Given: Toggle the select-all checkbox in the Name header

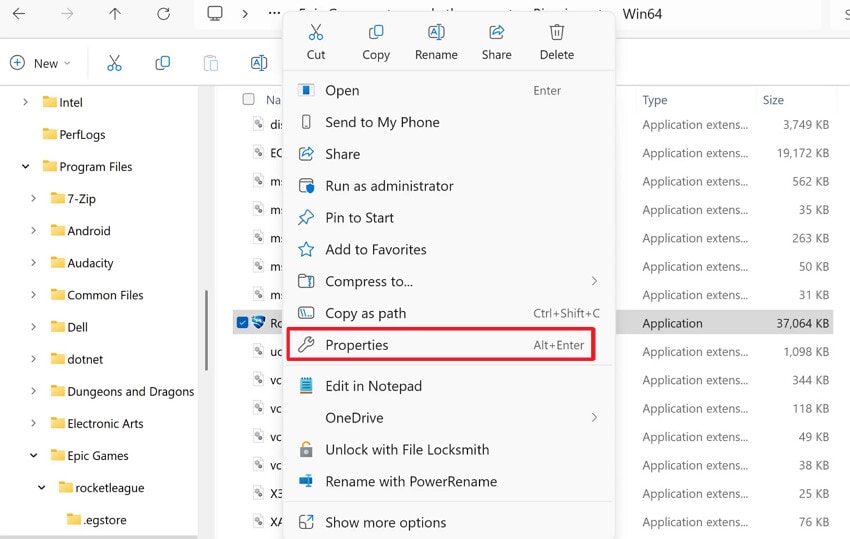Looking at the screenshot, I should (248, 99).
